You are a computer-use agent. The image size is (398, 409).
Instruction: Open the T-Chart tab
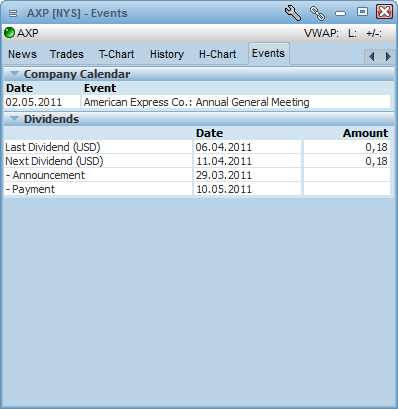point(116,54)
